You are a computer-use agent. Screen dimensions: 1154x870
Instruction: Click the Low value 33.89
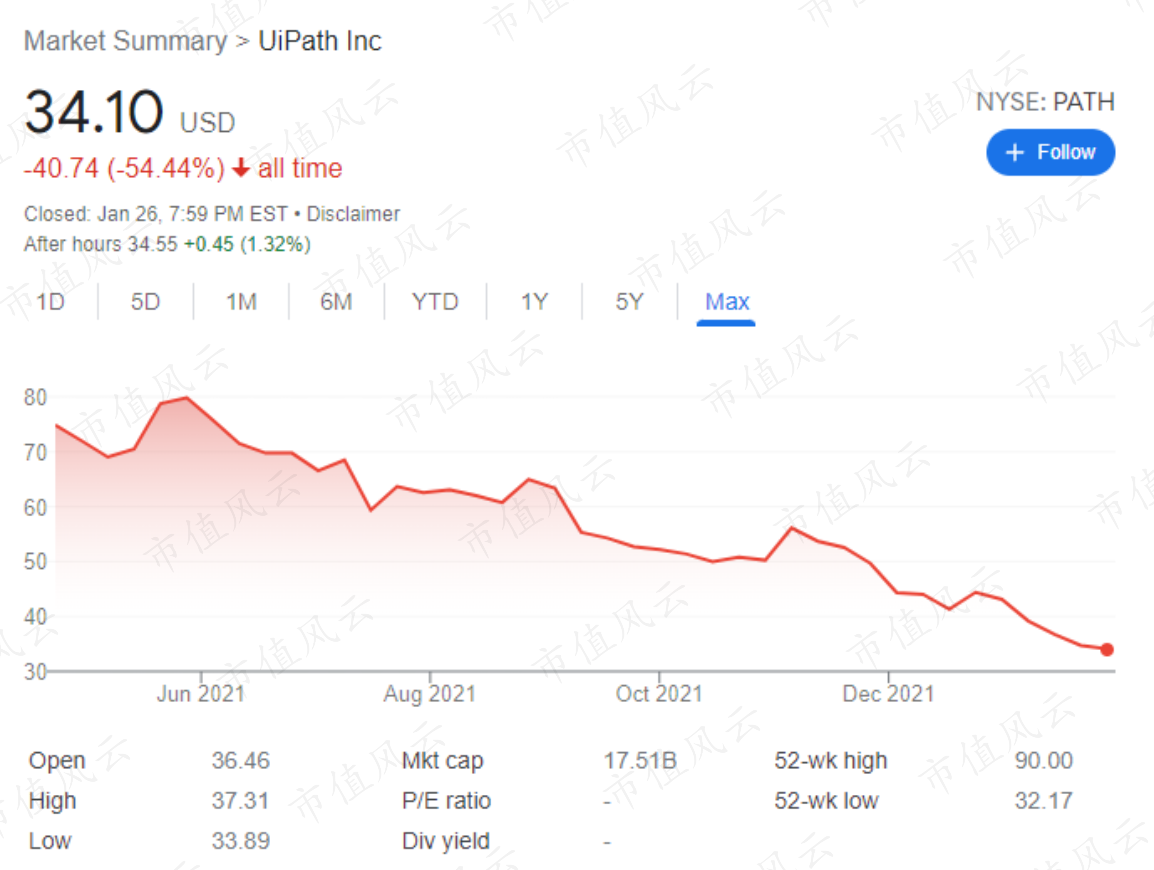(x=241, y=841)
